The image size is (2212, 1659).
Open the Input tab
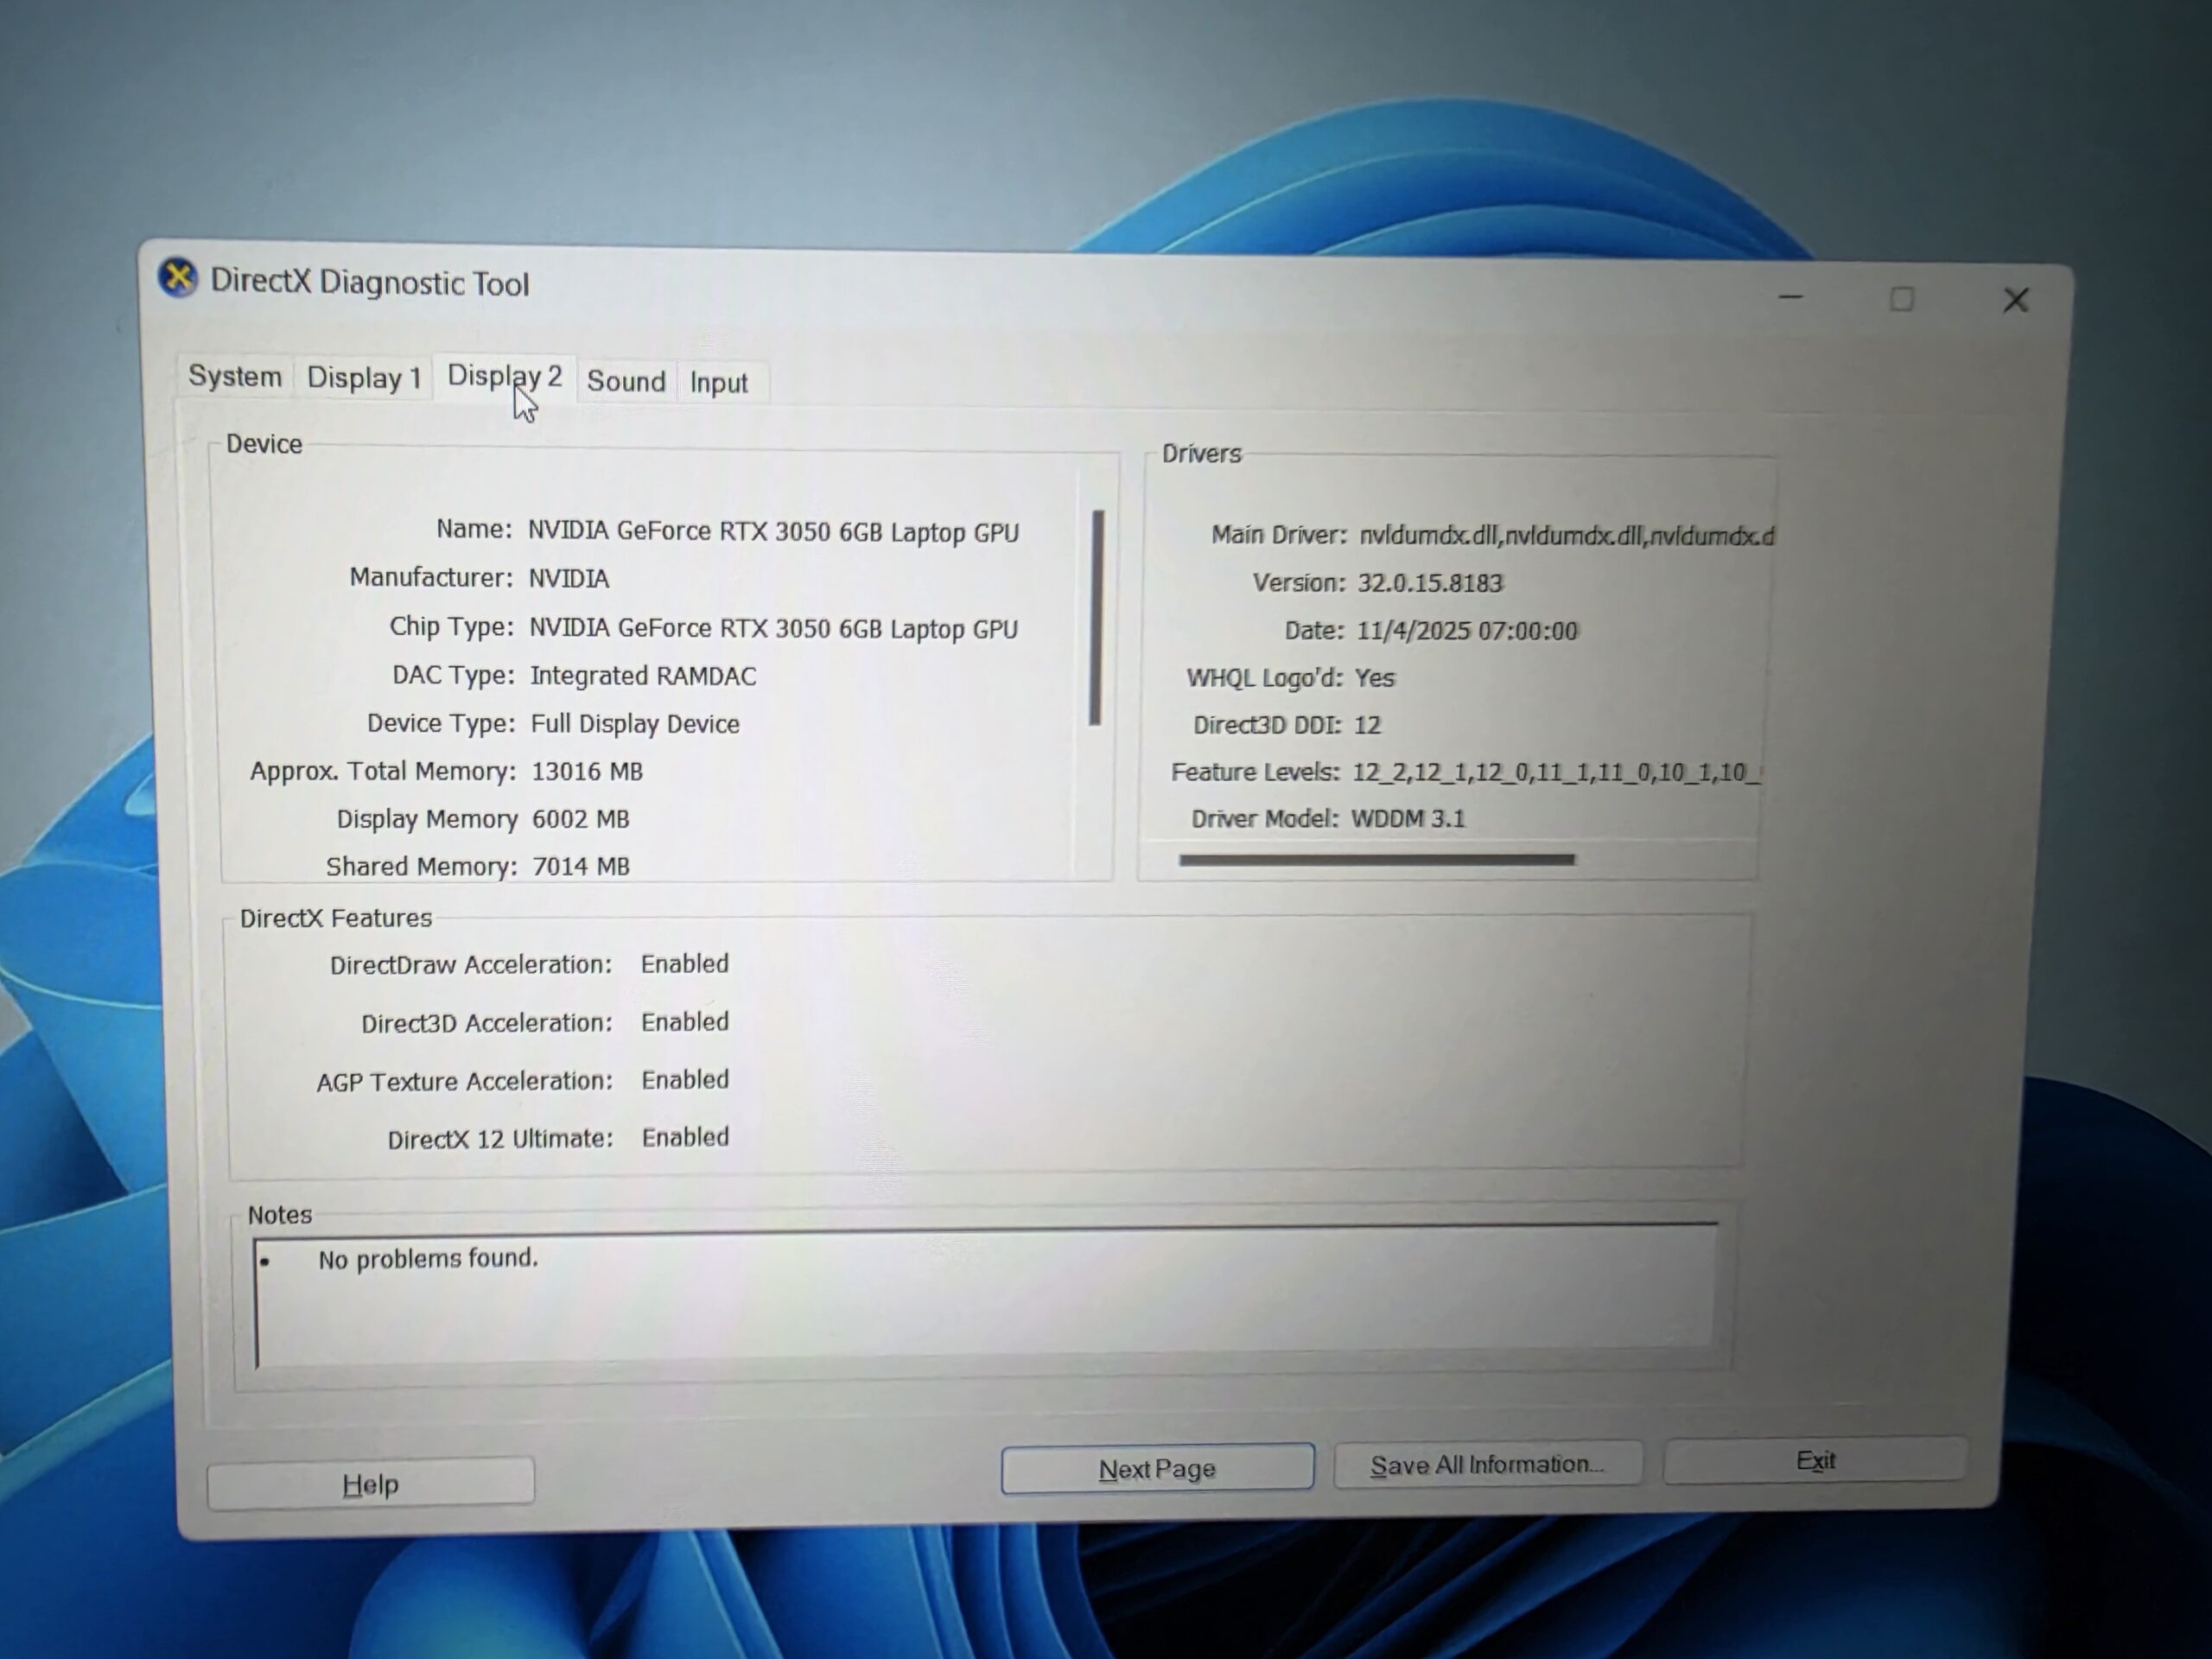tap(718, 383)
